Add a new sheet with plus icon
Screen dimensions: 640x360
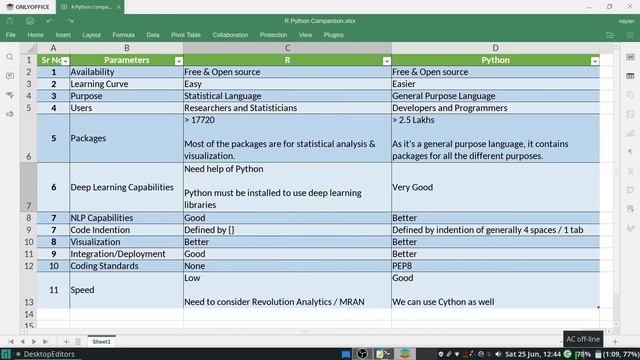pyautogui.click(x=66, y=342)
